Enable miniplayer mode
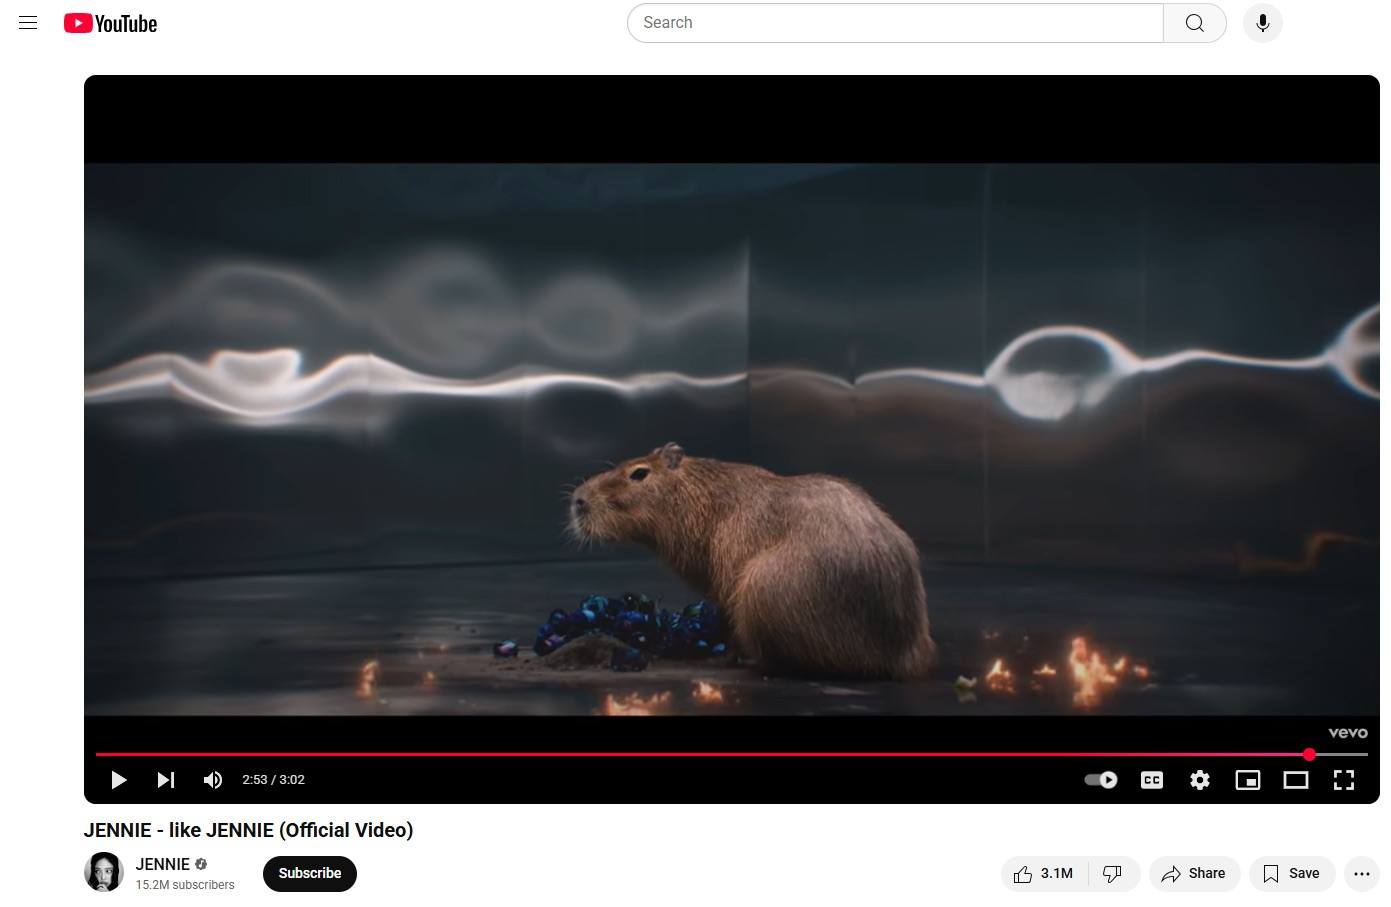Image resolution: width=1391 pixels, height=907 pixels. pyautogui.click(x=1248, y=780)
